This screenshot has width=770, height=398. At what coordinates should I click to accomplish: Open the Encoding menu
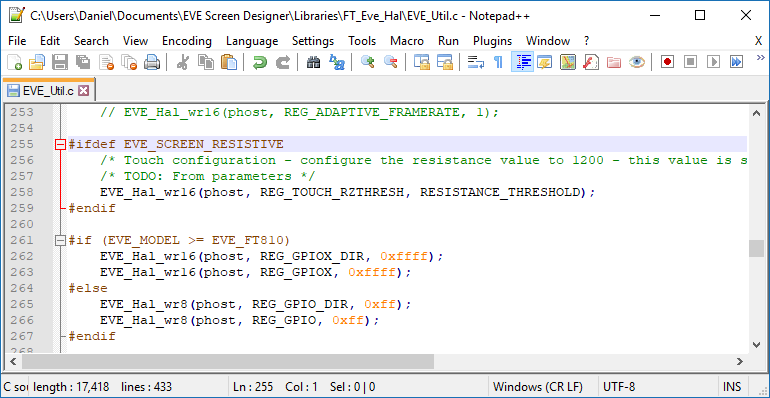187,41
